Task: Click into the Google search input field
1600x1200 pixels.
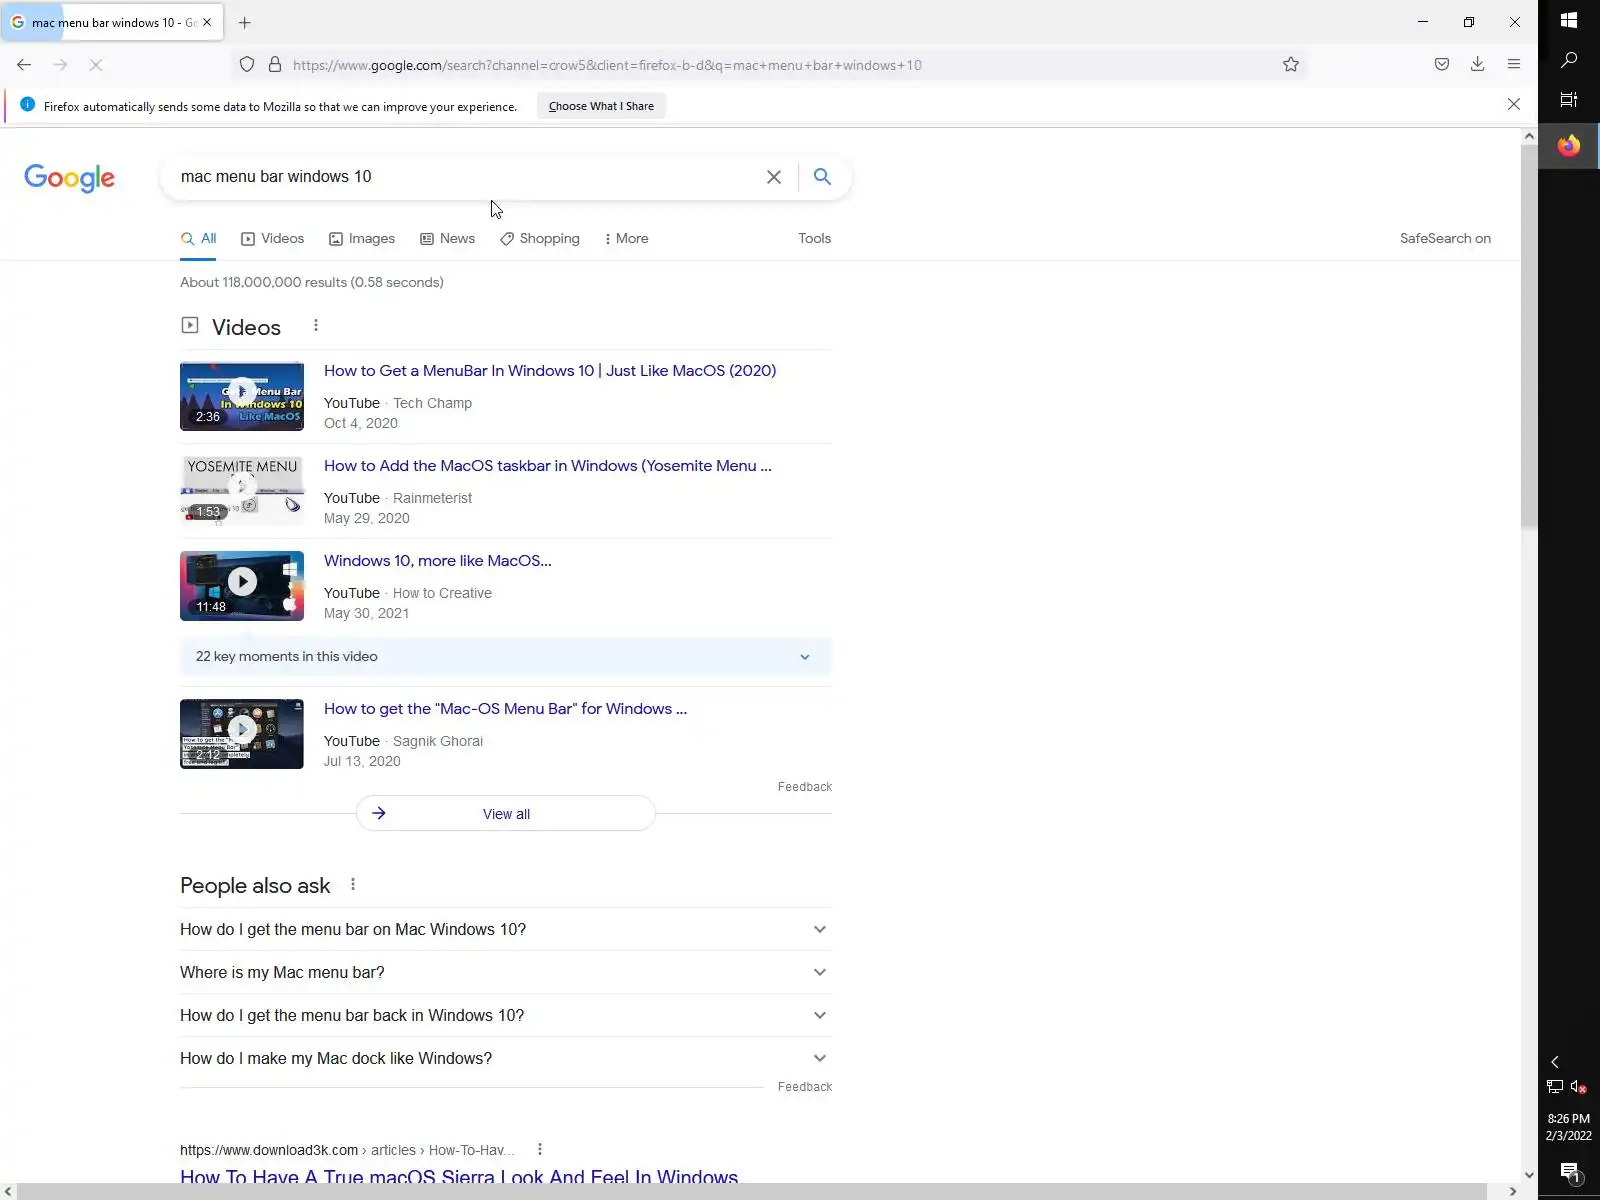Action: coord(465,177)
